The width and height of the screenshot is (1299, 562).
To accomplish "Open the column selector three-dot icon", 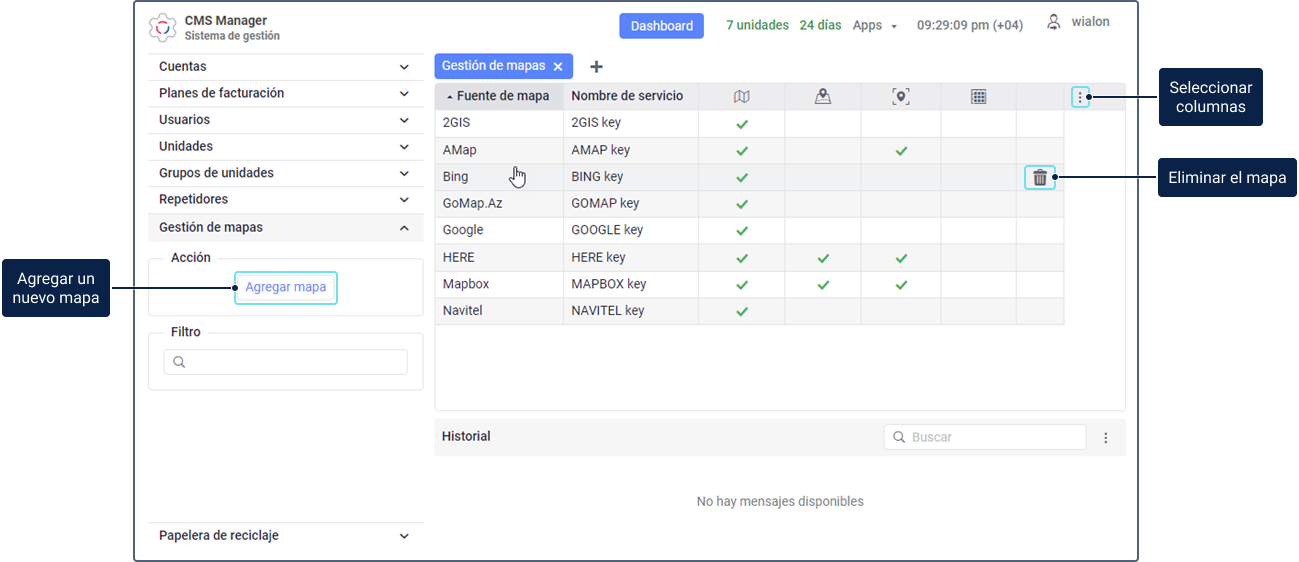I will [1080, 97].
